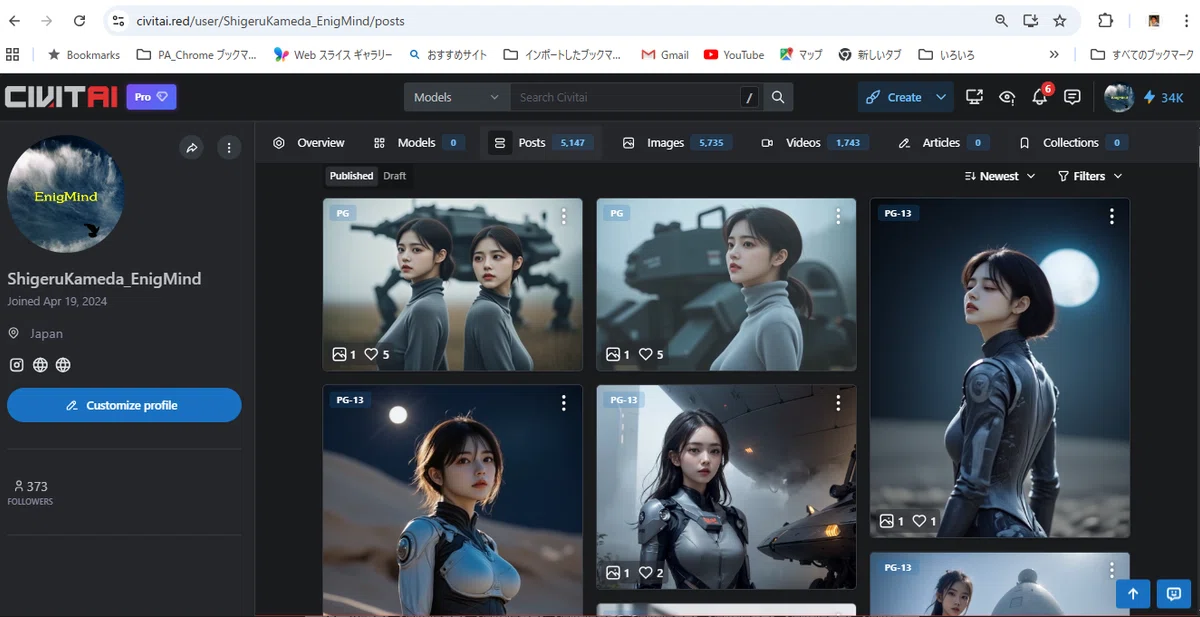The height and width of the screenshot is (617, 1200).
Task: Open user avatar menu in header
Action: pos(1119,97)
